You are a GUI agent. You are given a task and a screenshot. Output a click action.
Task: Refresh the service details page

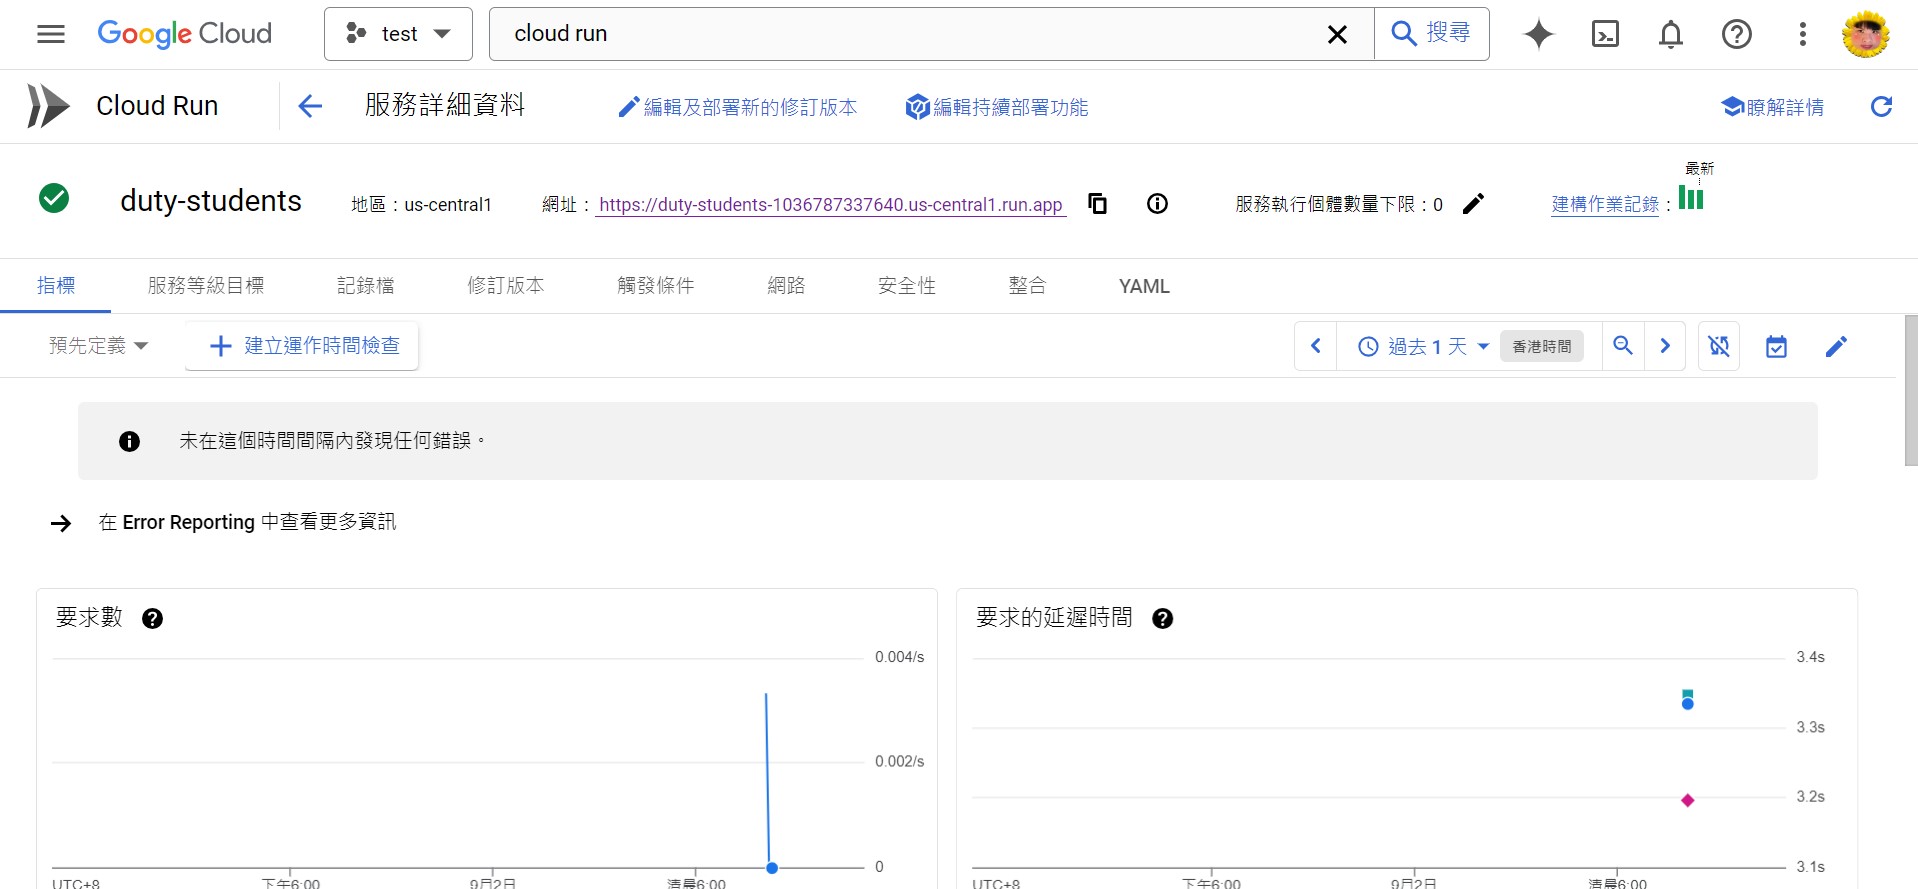(1881, 106)
